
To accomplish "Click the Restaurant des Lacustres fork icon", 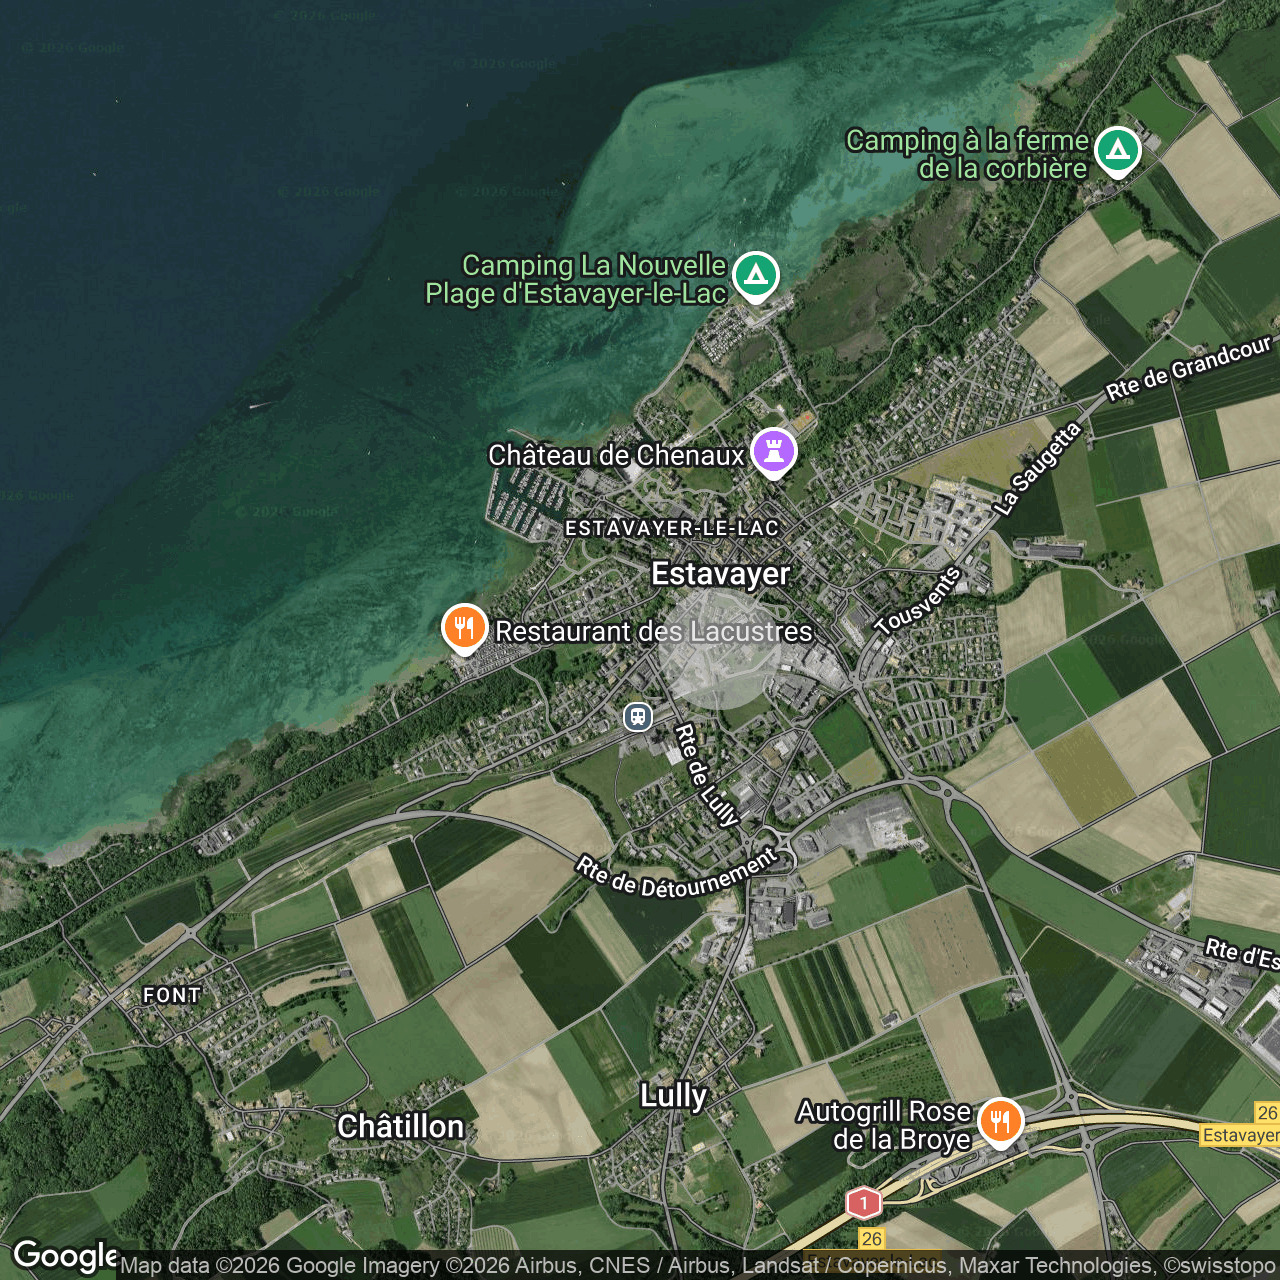I will [x=464, y=629].
